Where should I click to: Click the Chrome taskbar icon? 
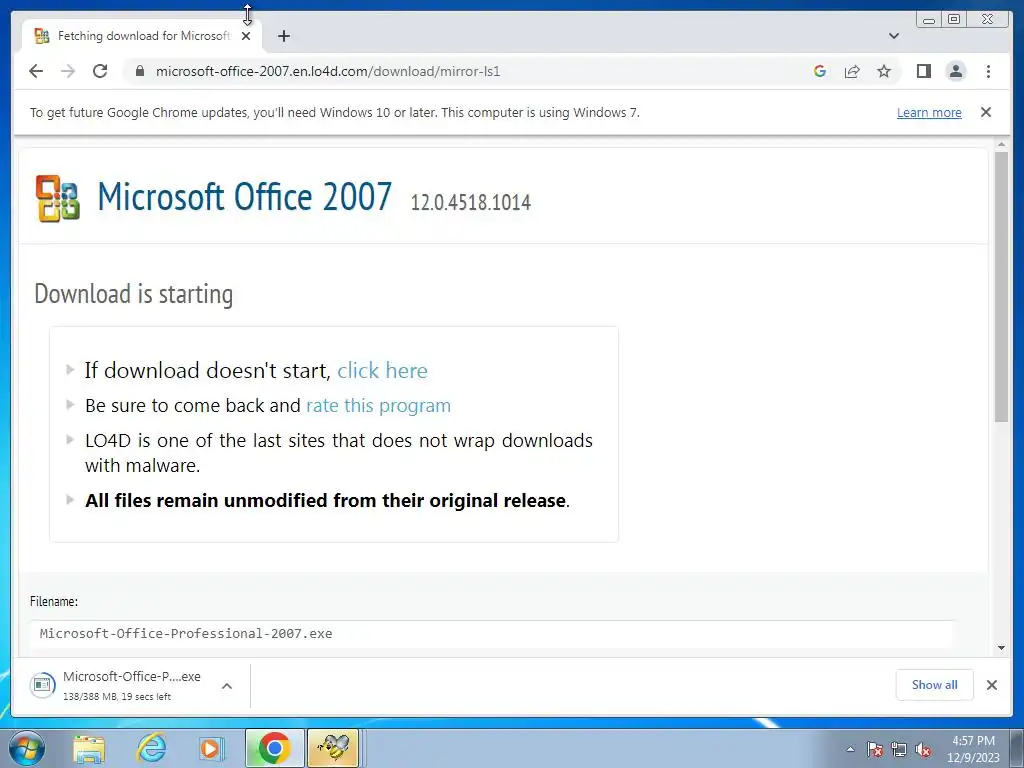click(274, 748)
